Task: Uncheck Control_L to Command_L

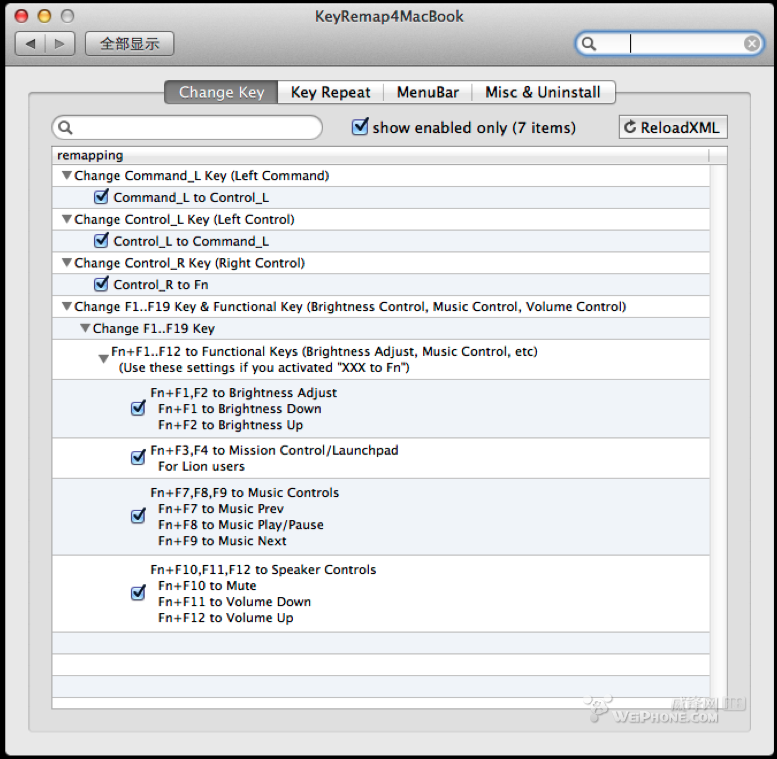Action: (x=101, y=240)
